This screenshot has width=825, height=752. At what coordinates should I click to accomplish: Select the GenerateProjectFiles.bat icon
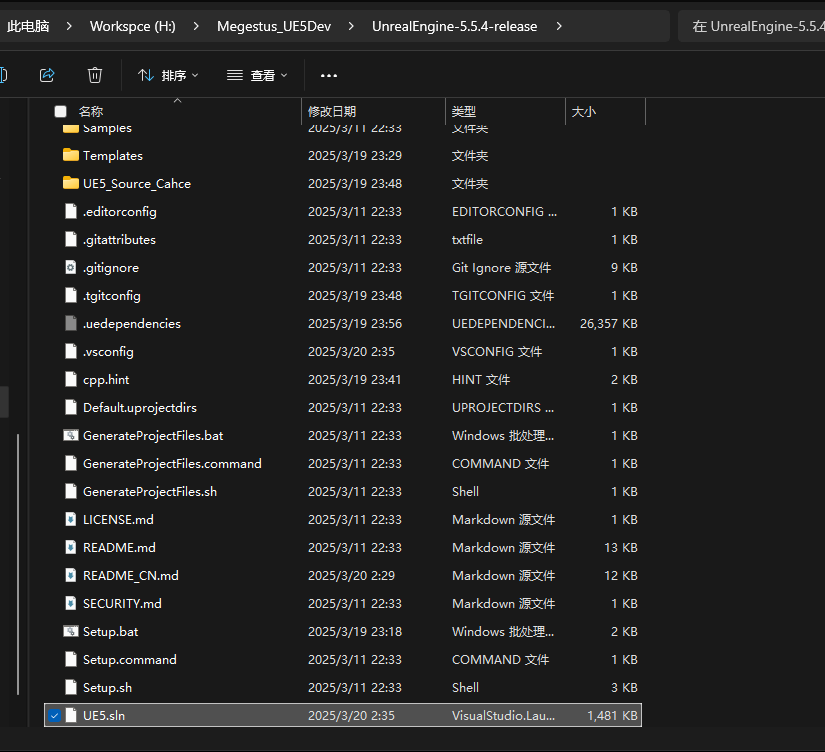pos(71,435)
